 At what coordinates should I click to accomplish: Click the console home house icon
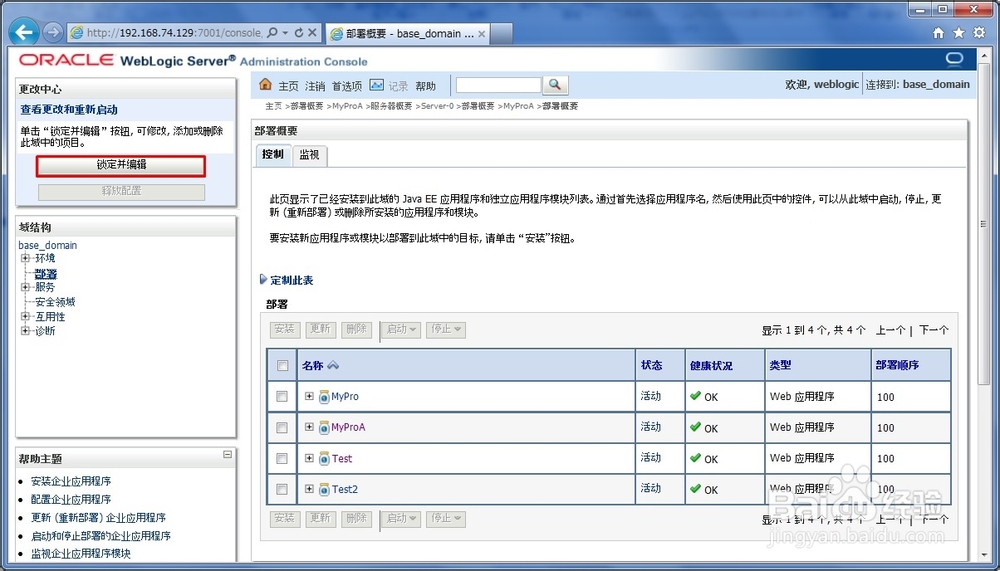point(265,84)
